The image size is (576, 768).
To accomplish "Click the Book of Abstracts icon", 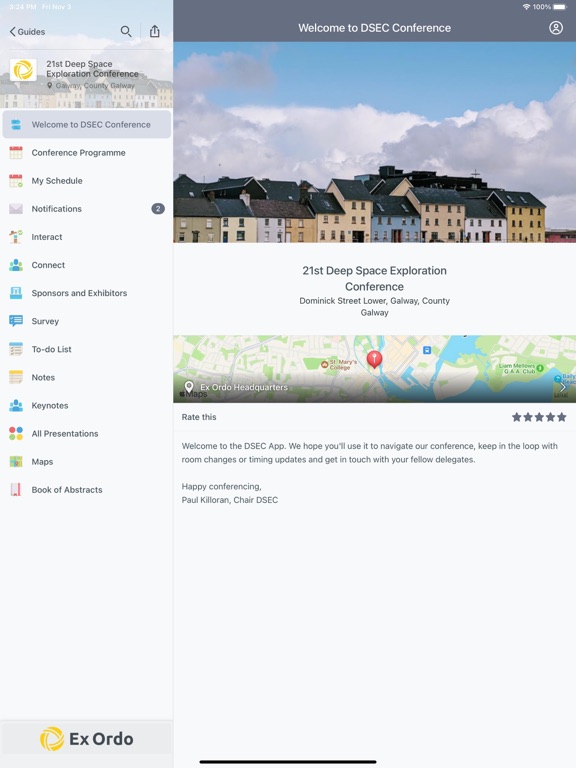I will coord(16,490).
